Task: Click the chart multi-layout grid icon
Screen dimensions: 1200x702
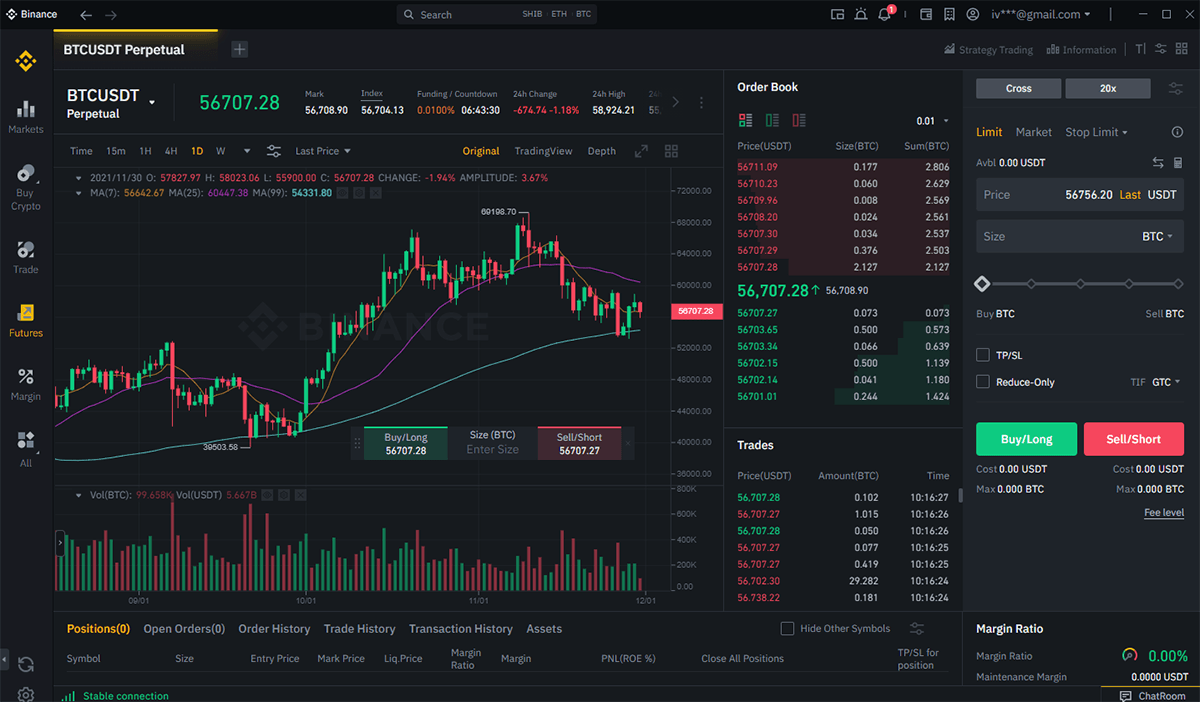Action: click(671, 151)
